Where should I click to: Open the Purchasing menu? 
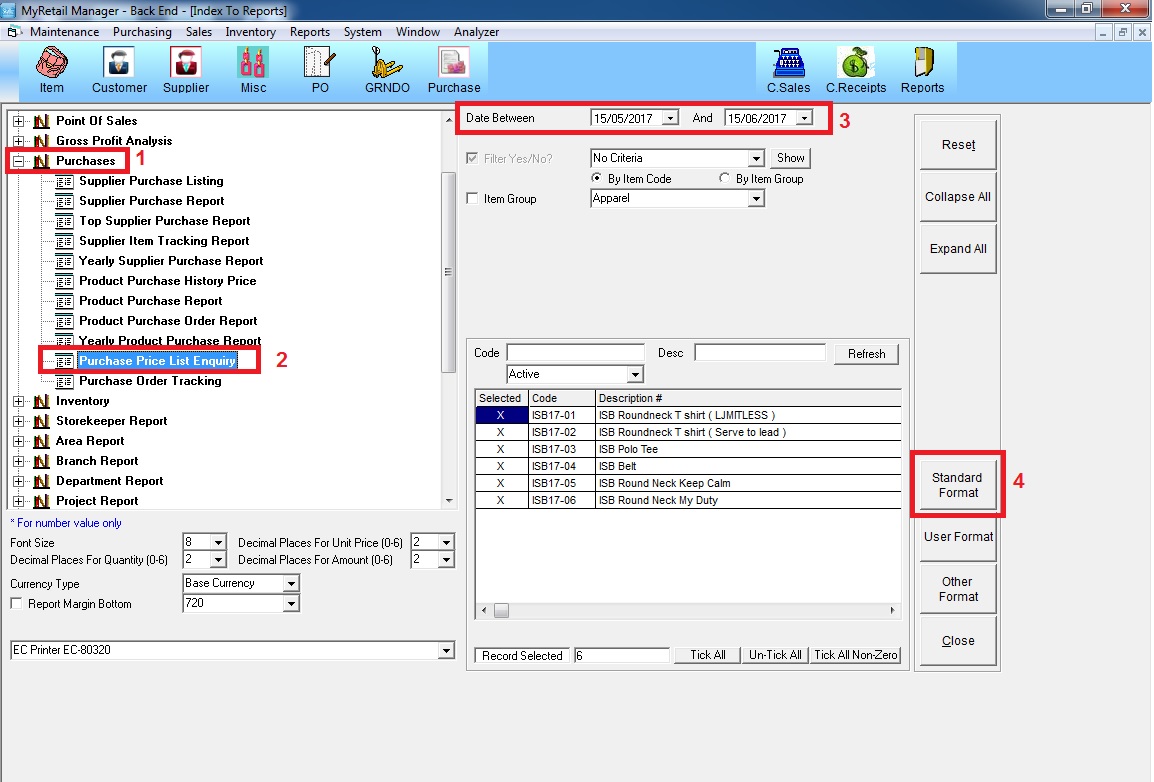click(142, 32)
